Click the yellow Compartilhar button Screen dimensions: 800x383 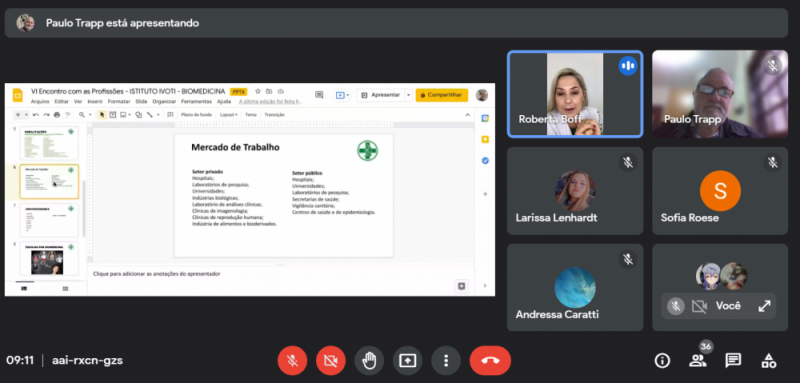pyautogui.click(x=442, y=95)
